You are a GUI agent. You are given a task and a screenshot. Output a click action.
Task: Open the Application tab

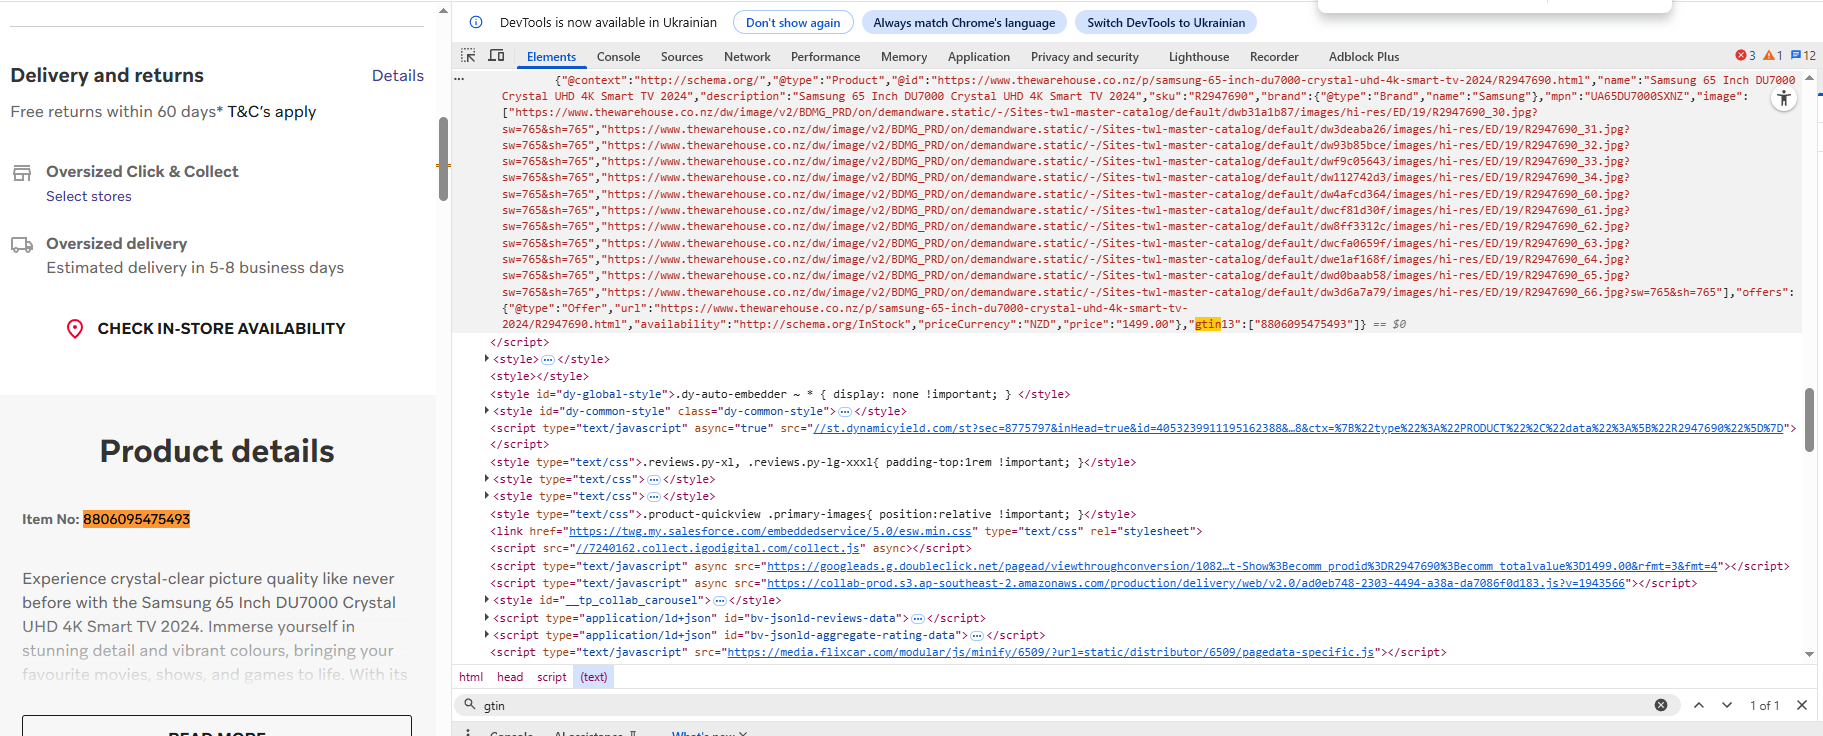click(979, 57)
